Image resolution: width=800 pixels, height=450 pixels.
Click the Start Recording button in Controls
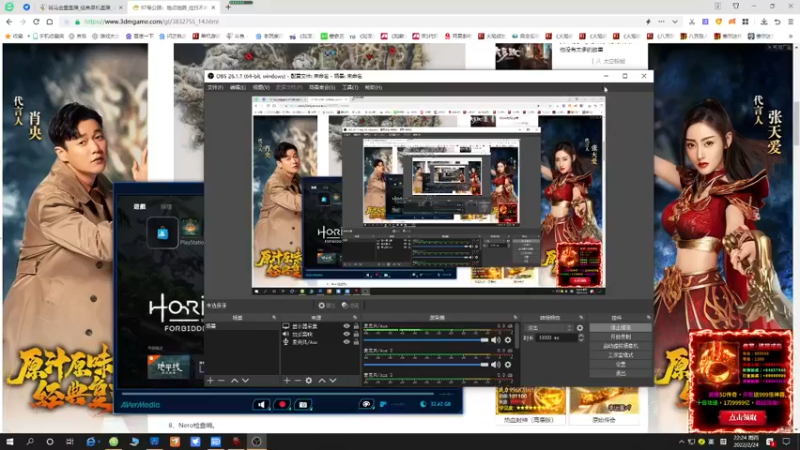tap(620, 337)
